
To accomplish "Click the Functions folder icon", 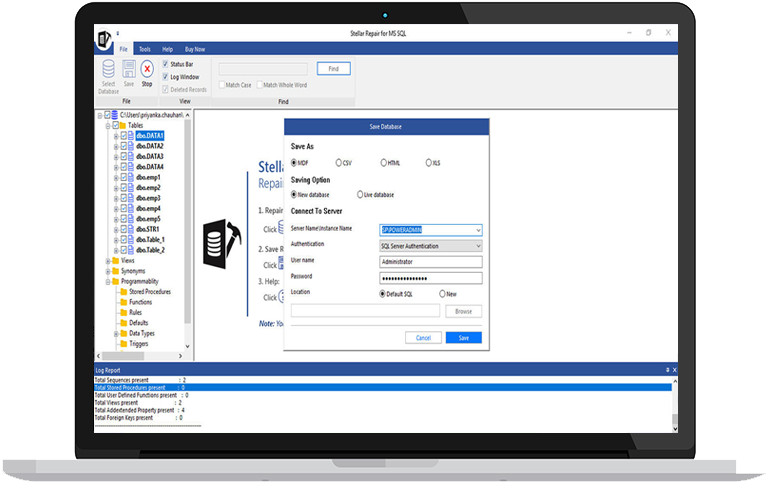I will click(x=124, y=302).
